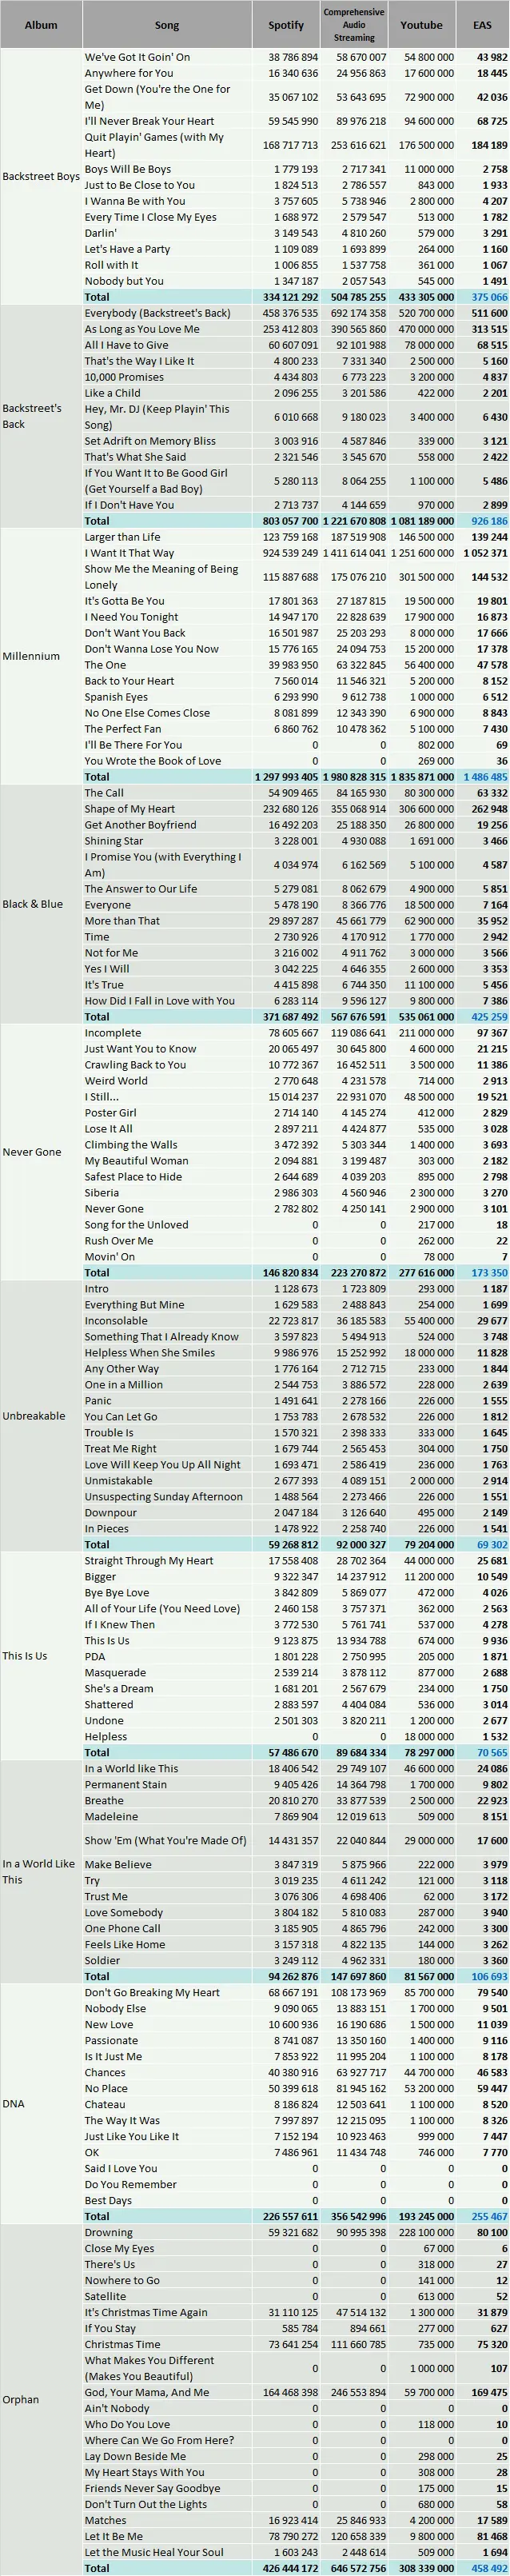
Task: Click song Everybody (Backstreet's Back)
Action: (157, 313)
